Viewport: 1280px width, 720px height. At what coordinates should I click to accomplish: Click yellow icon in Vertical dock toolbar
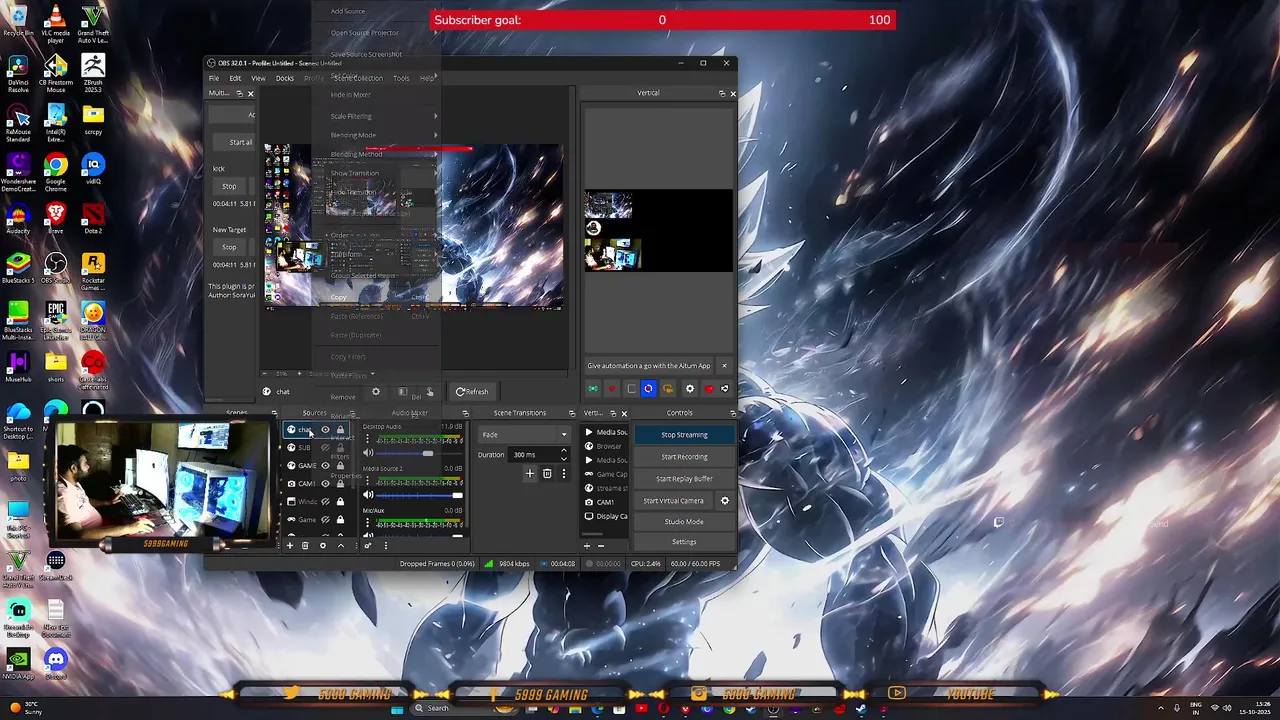(668, 389)
